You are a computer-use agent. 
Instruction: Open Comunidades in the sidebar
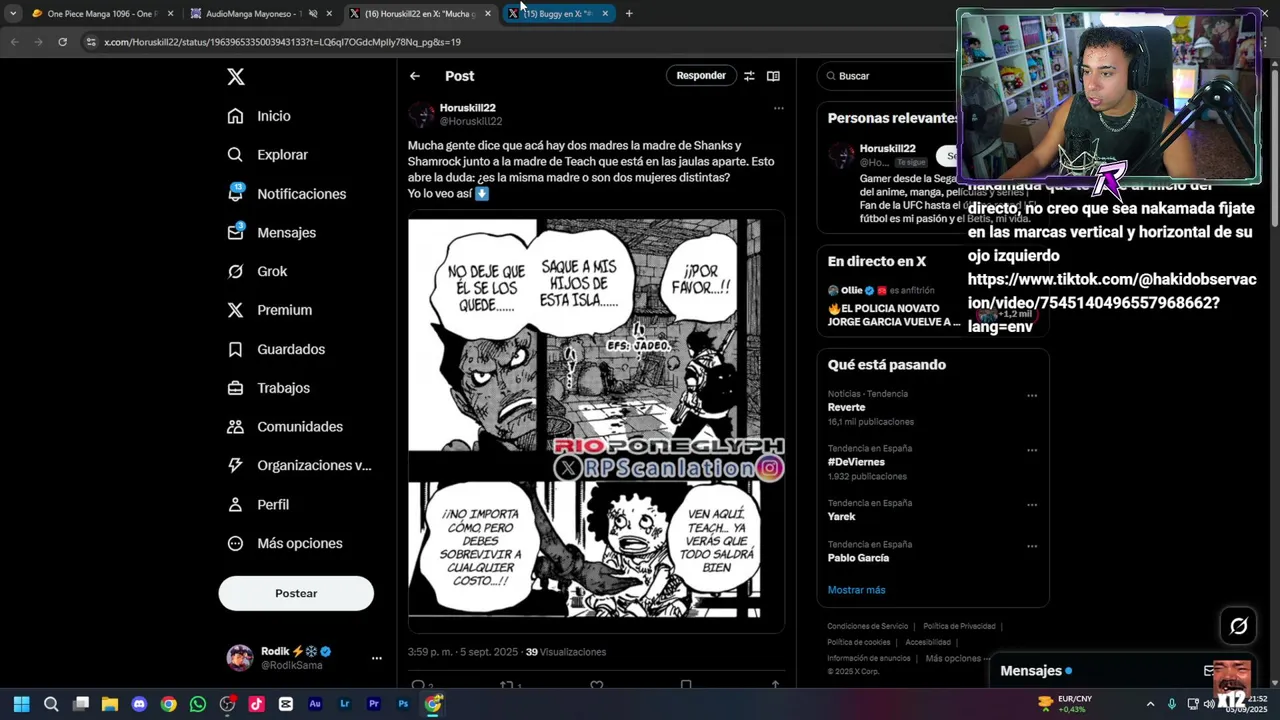(285, 427)
